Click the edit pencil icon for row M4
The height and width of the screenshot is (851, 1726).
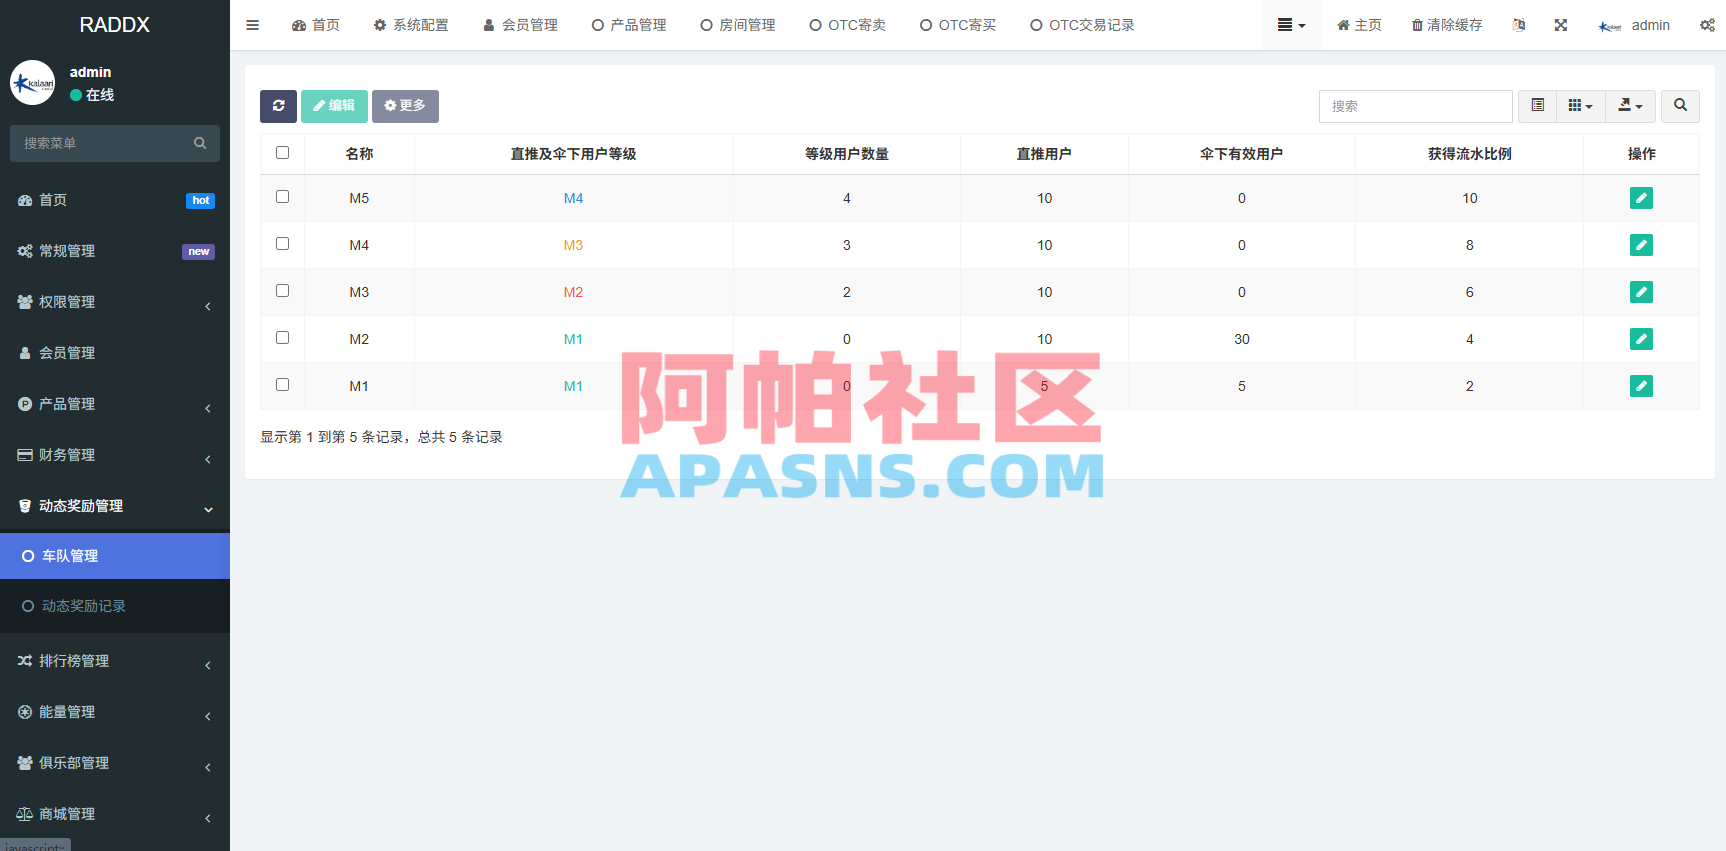click(1641, 245)
